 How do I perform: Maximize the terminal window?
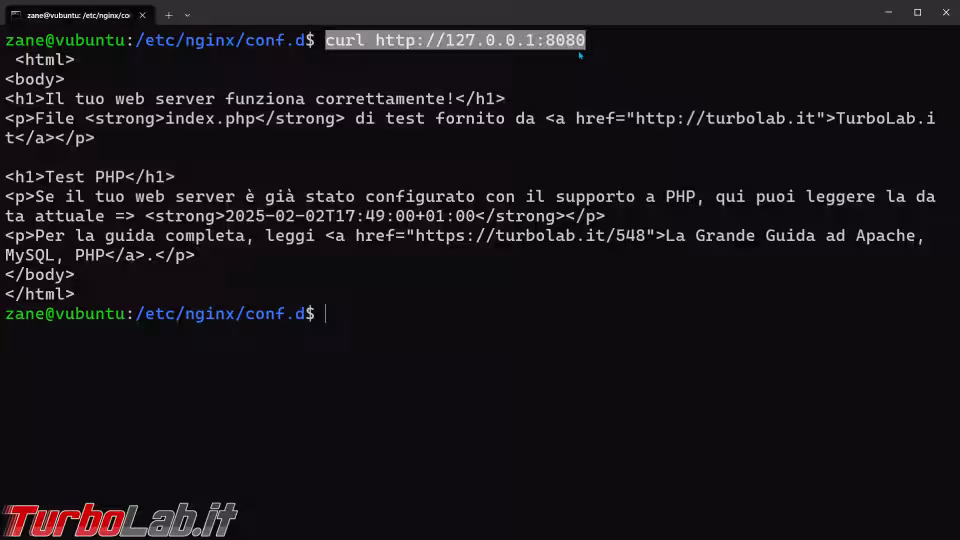917,12
